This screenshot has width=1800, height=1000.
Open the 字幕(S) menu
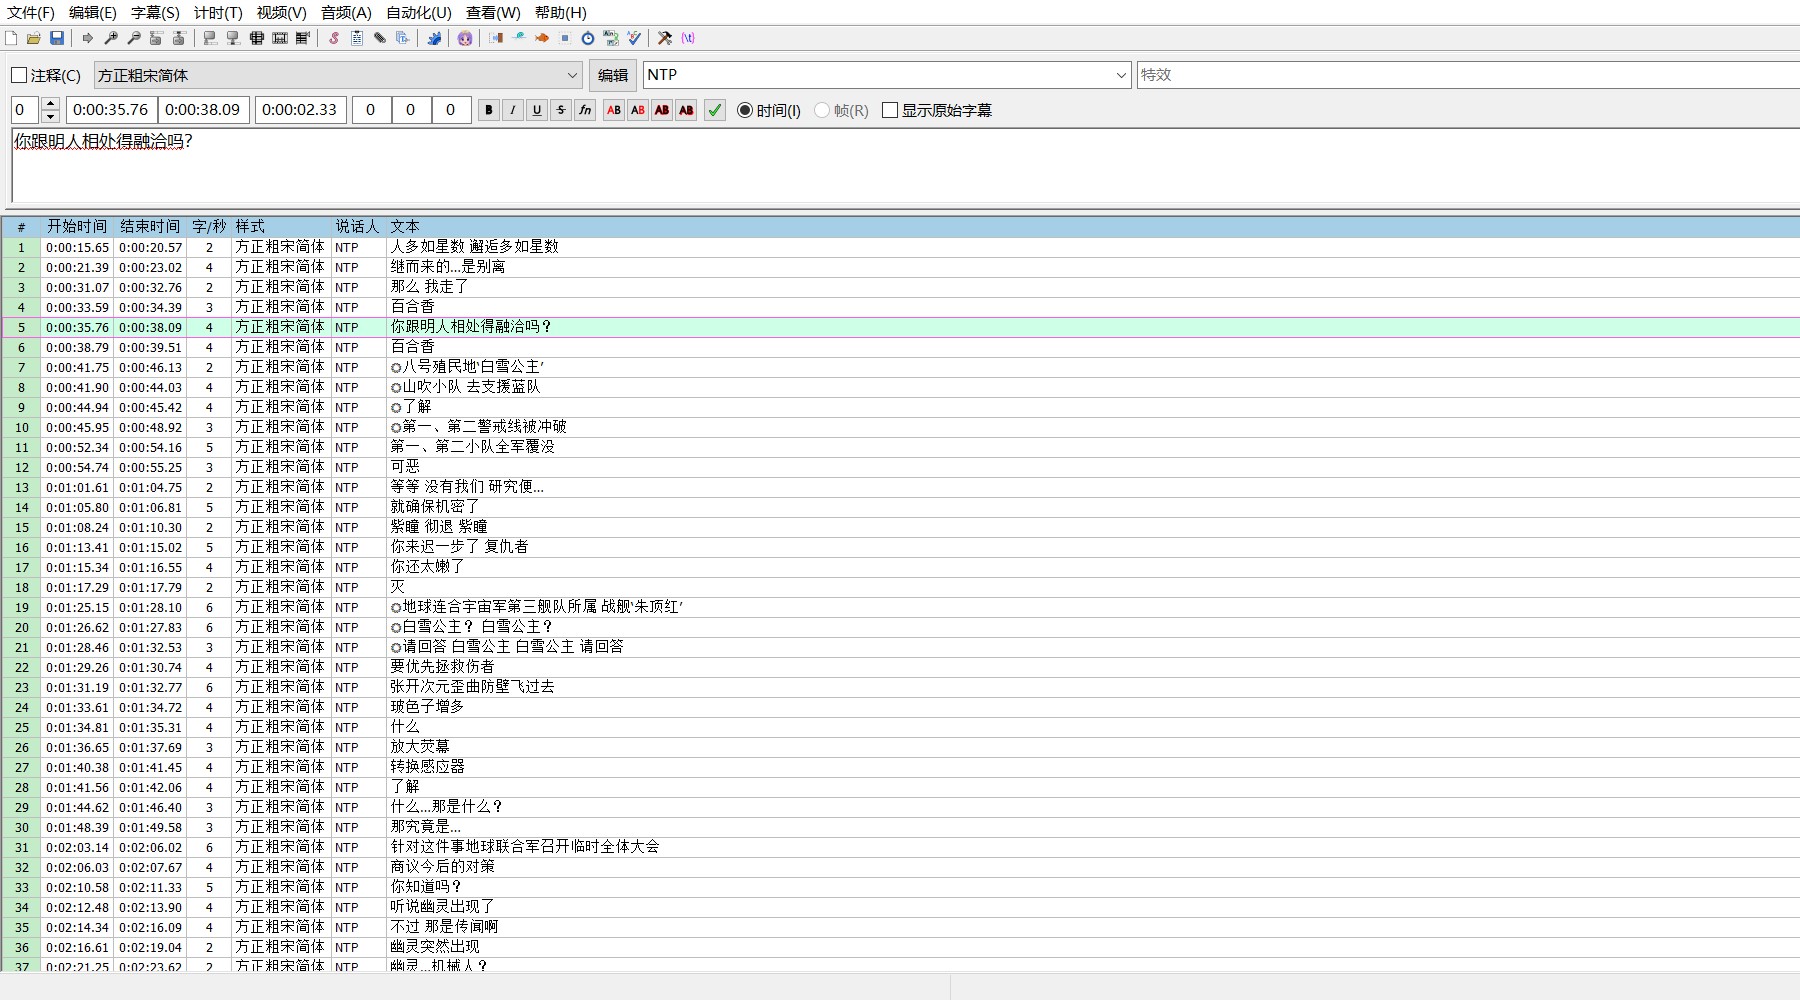click(155, 13)
